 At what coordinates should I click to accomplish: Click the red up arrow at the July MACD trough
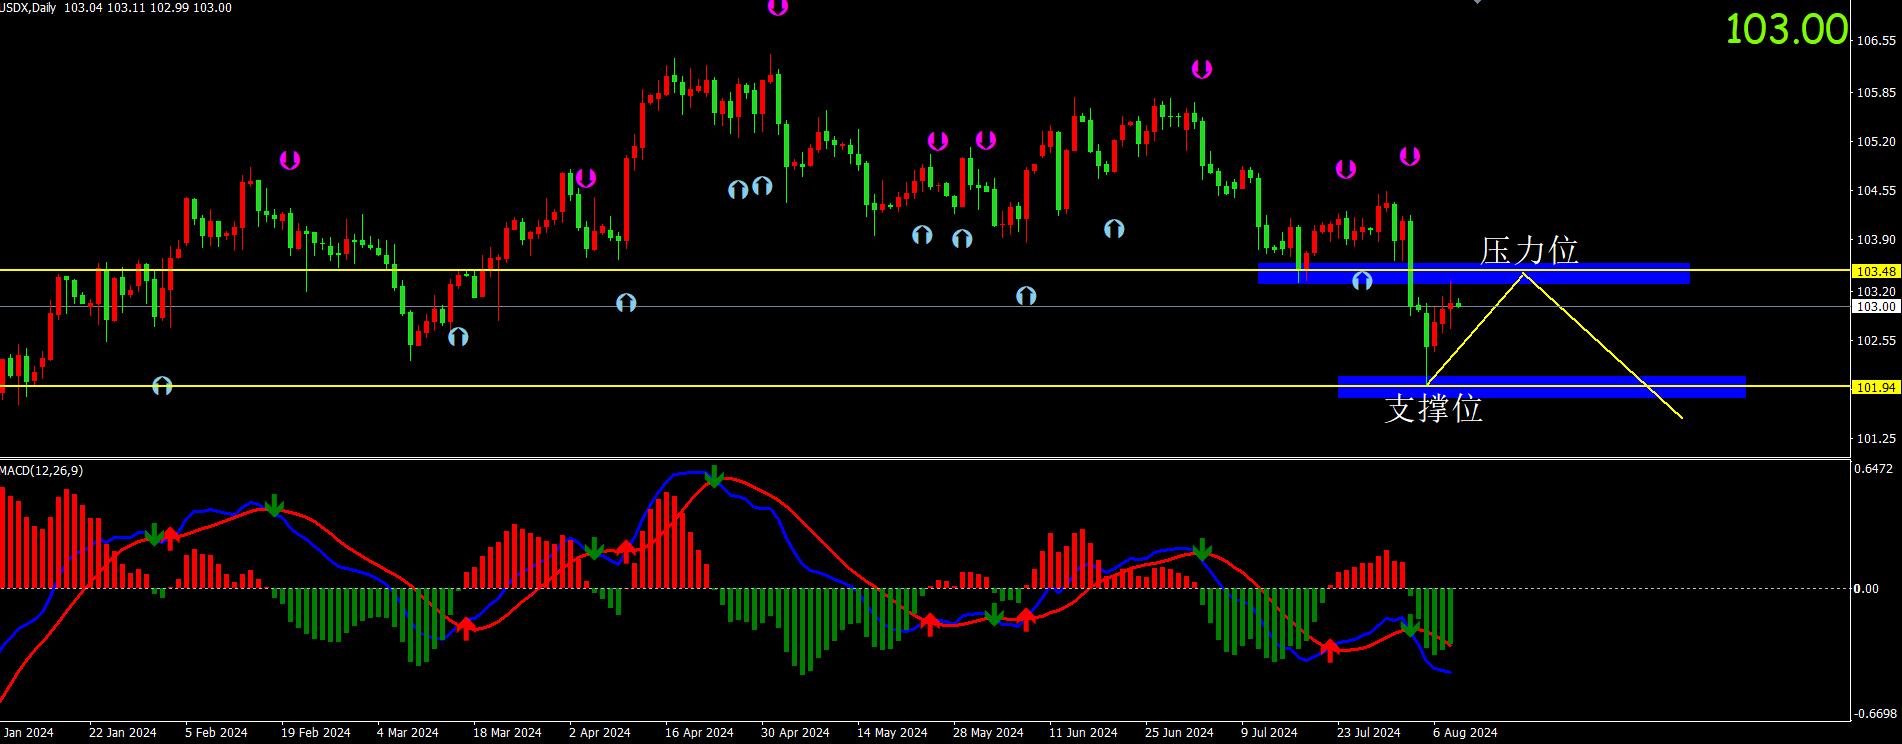click(1330, 650)
